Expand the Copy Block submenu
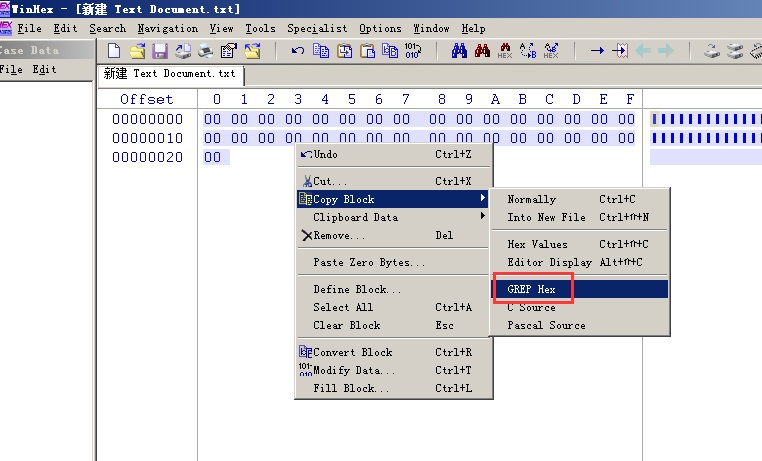762x461 pixels. [394, 199]
